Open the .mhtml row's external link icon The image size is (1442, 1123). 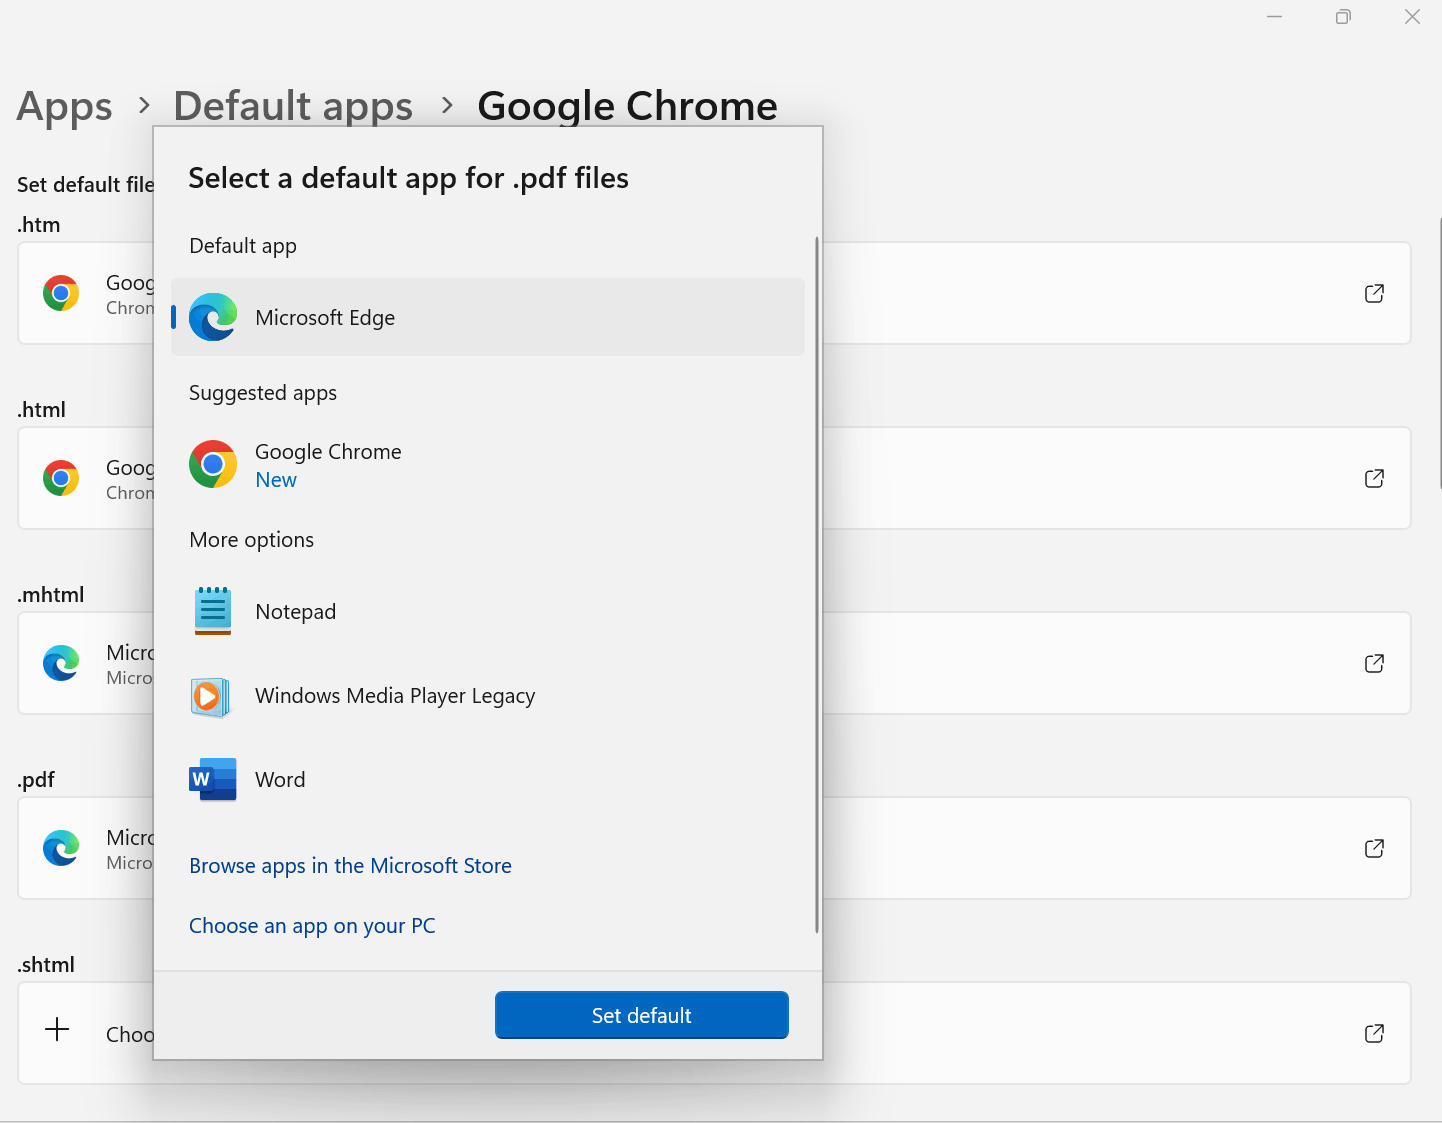coord(1374,663)
